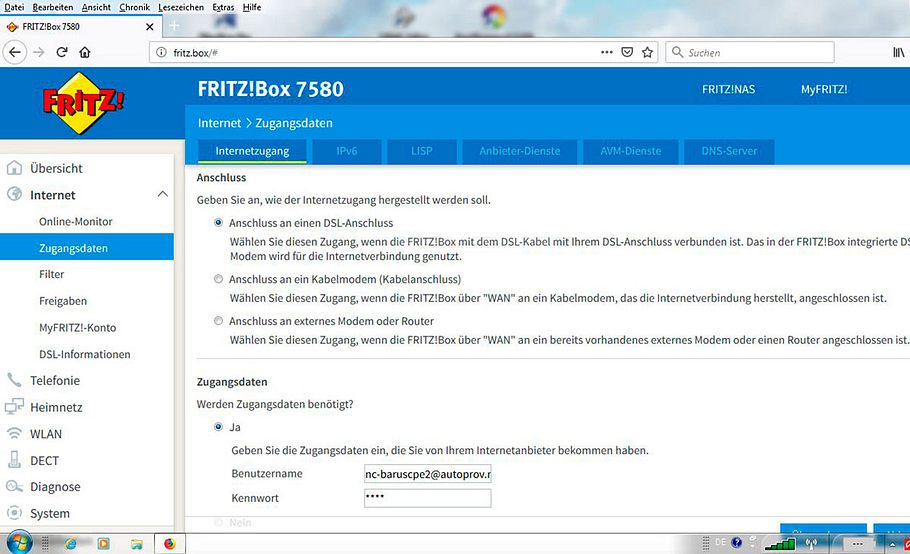
Task: Open page actions three-dot menu in address bar
Action: 606,52
